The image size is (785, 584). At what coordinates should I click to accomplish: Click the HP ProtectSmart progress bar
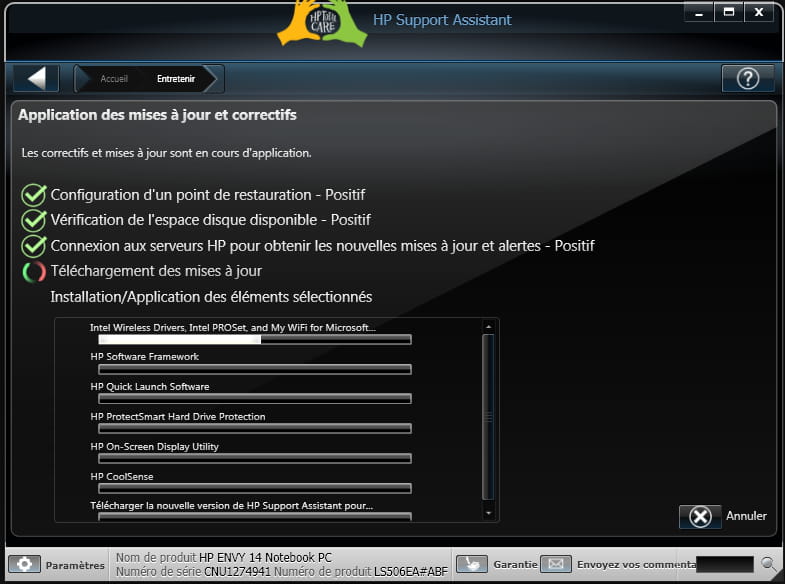coord(255,429)
